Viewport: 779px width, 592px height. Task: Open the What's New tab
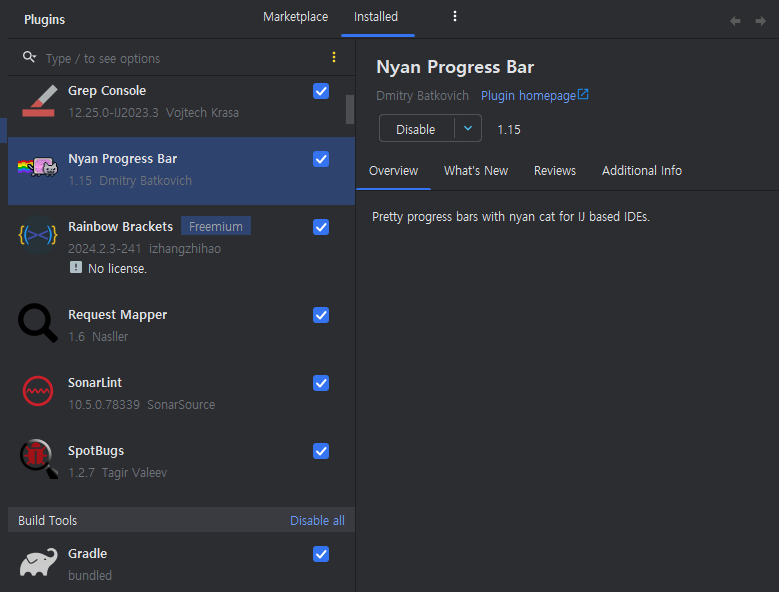tap(476, 171)
